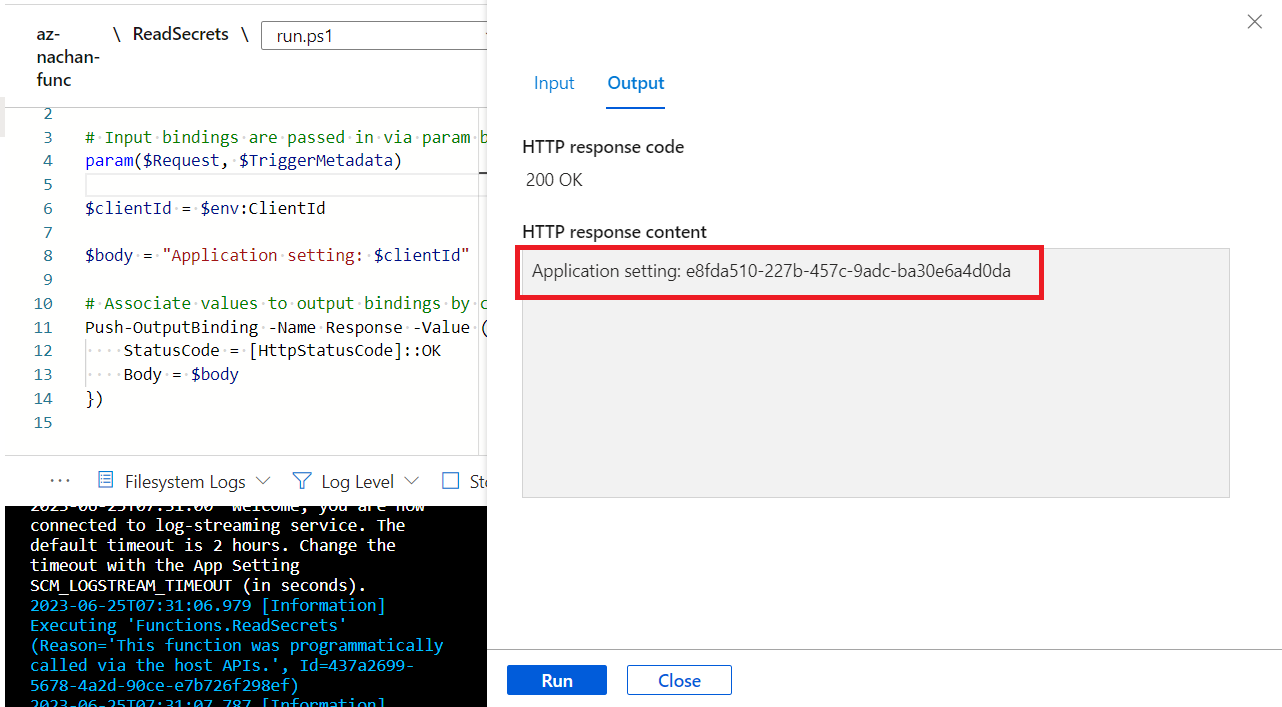This screenshot has height=707, width=1282.
Task: Click ReadSecrets in the breadcrumb path
Action: tap(180, 34)
